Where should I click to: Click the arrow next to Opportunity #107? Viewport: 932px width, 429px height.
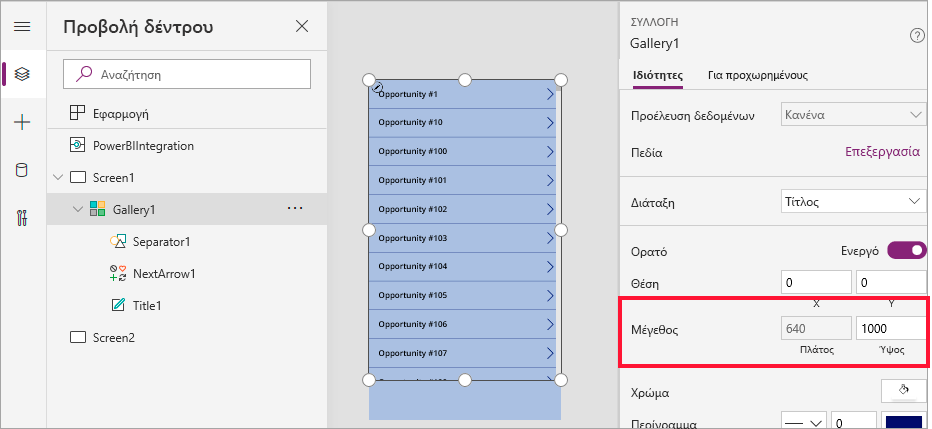pos(550,353)
